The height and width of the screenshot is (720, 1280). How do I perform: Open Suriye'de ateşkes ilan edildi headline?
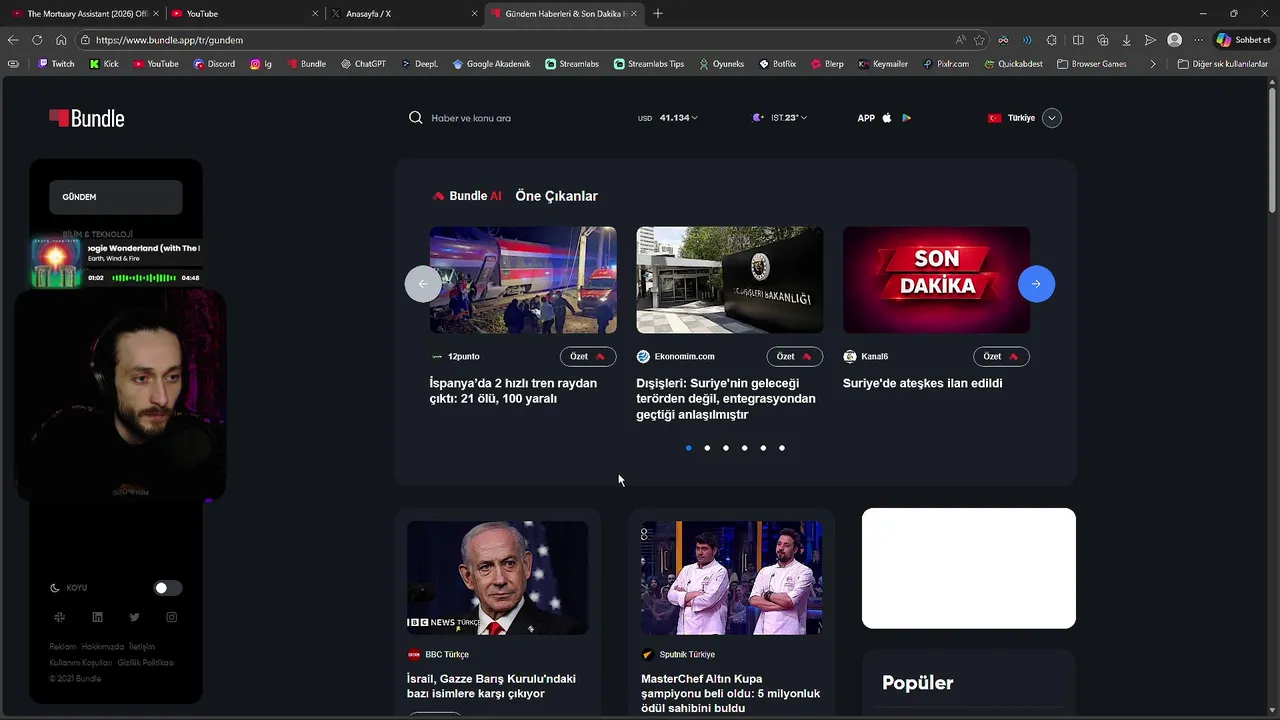(x=922, y=383)
